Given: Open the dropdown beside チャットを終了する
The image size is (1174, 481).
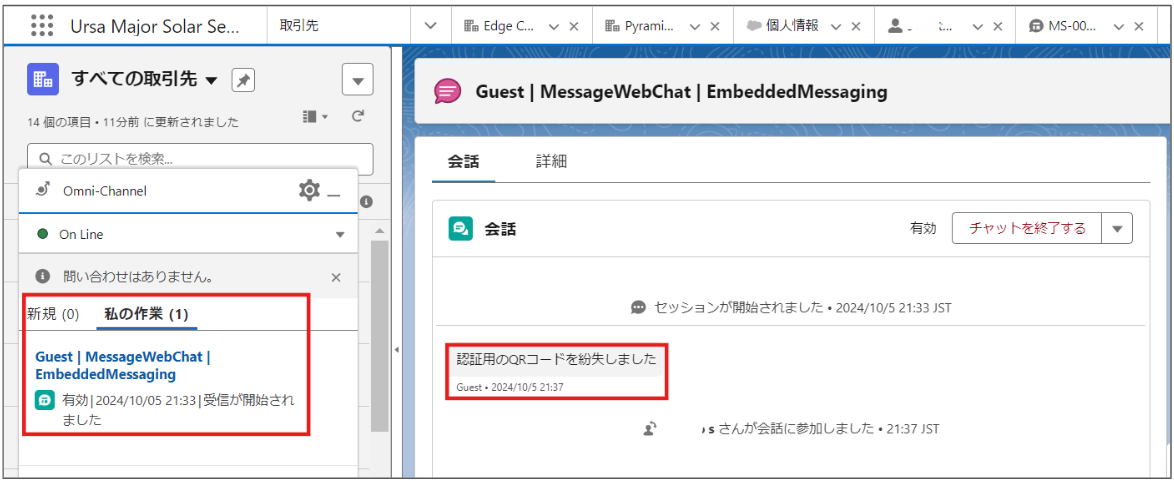Looking at the screenshot, I should click(x=1118, y=229).
